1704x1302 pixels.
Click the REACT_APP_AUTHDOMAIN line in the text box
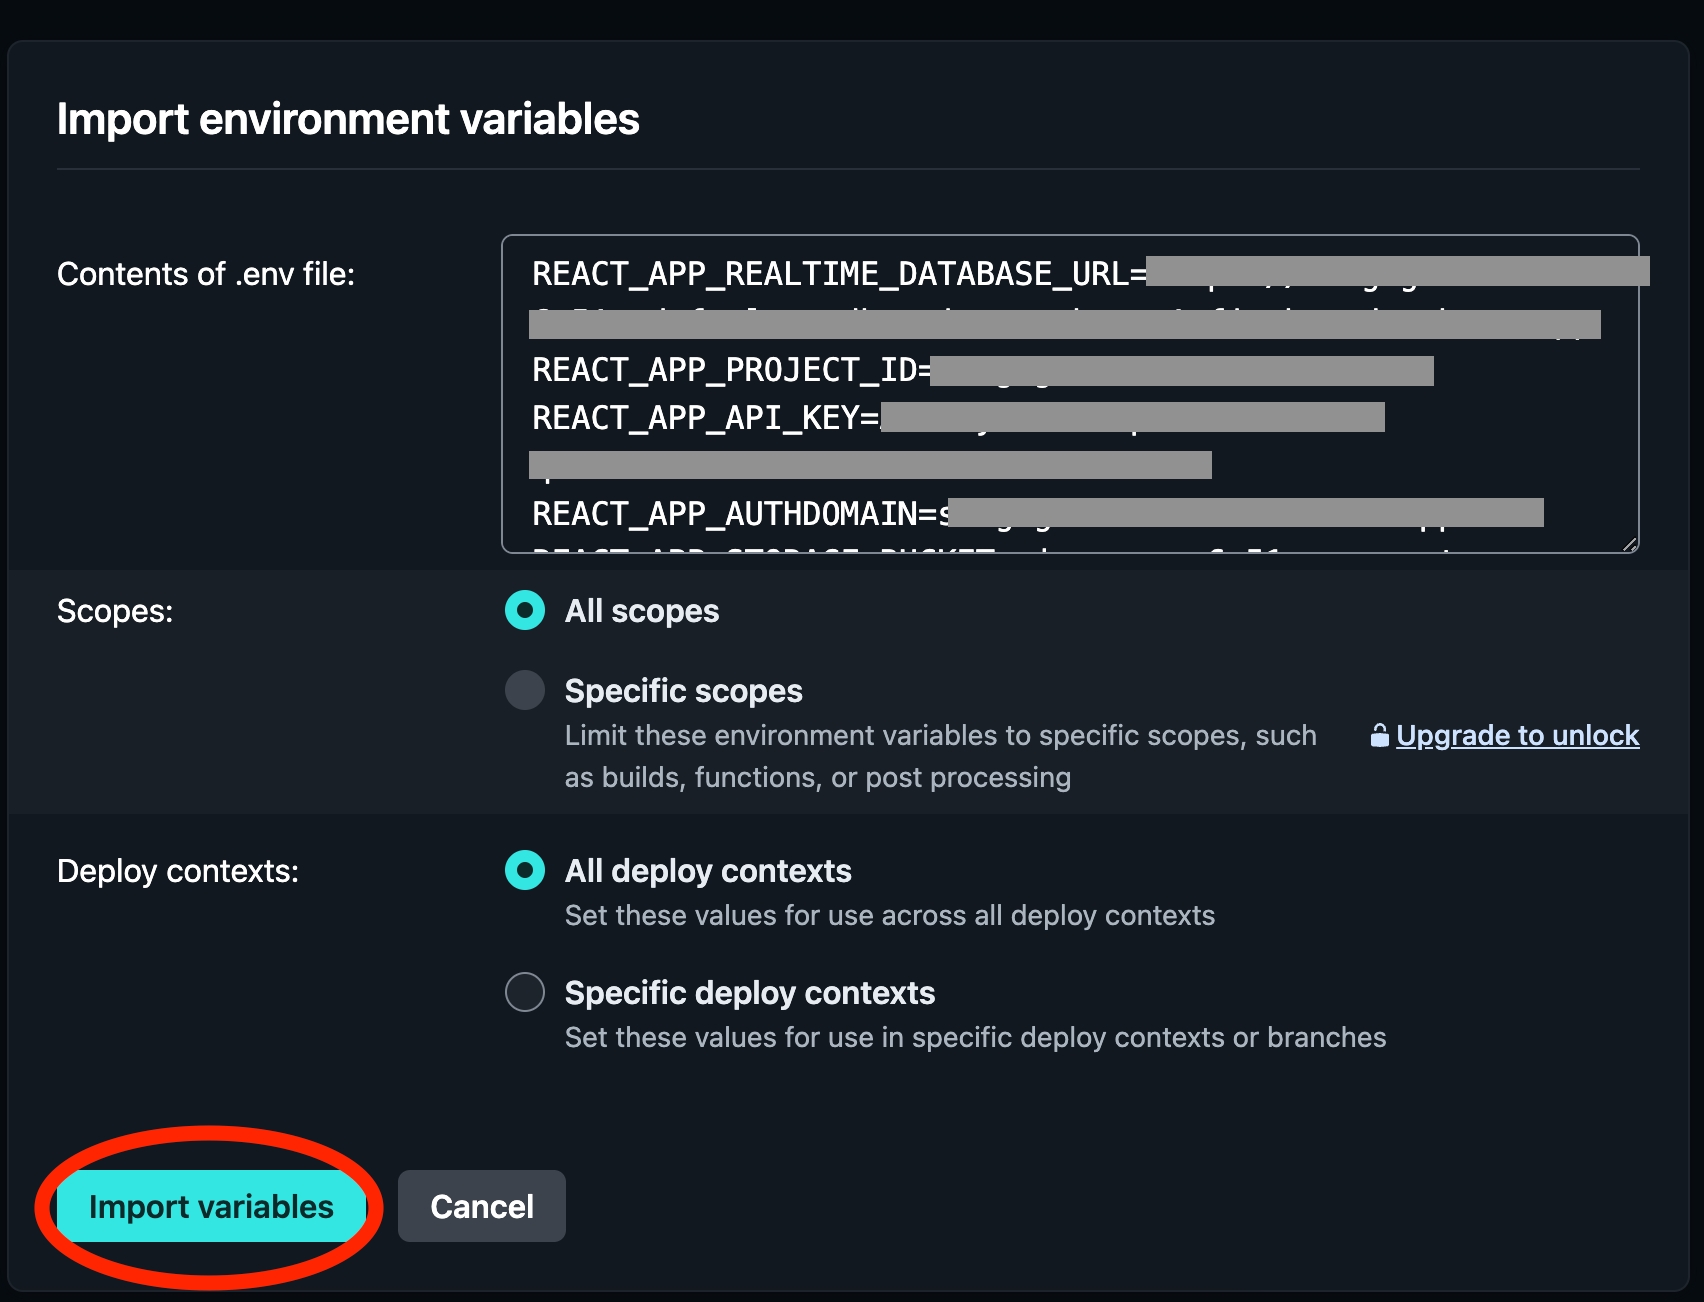point(740,514)
